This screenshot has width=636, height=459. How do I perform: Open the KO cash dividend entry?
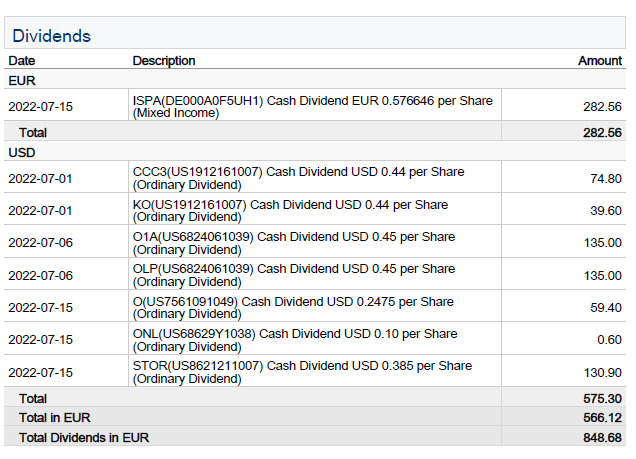pyautogui.click(x=290, y=210)
